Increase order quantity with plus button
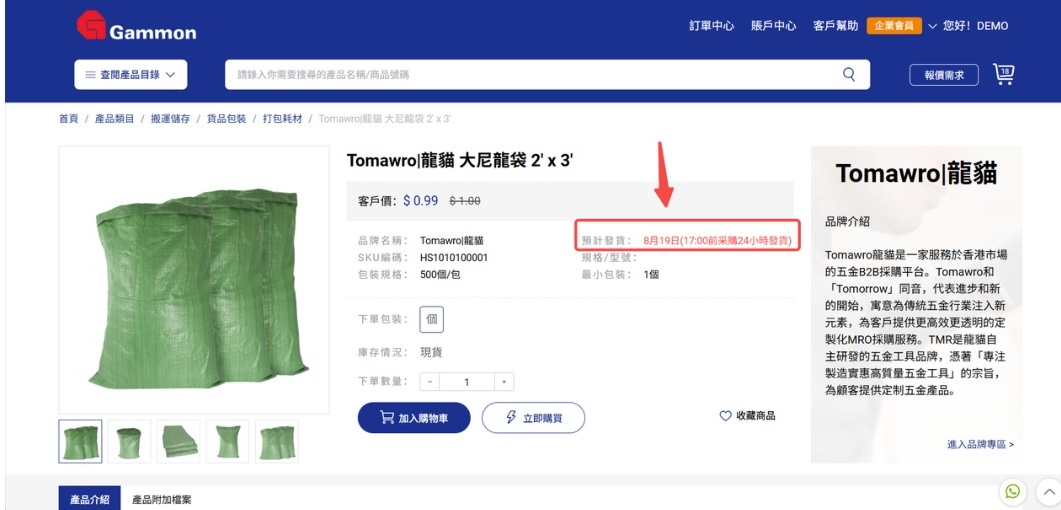 [x=504, y=381]
